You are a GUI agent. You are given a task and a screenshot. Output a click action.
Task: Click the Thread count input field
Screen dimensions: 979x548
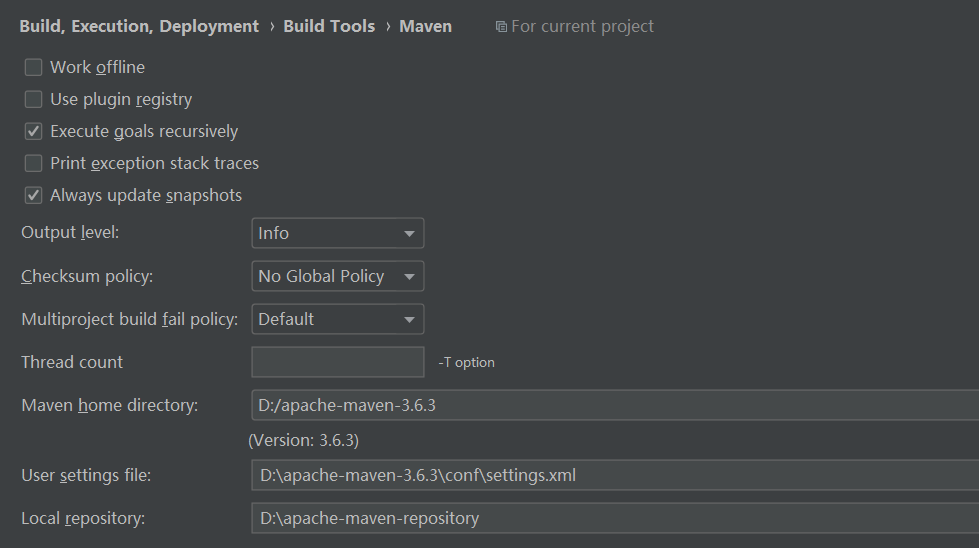tap(338, 362)
